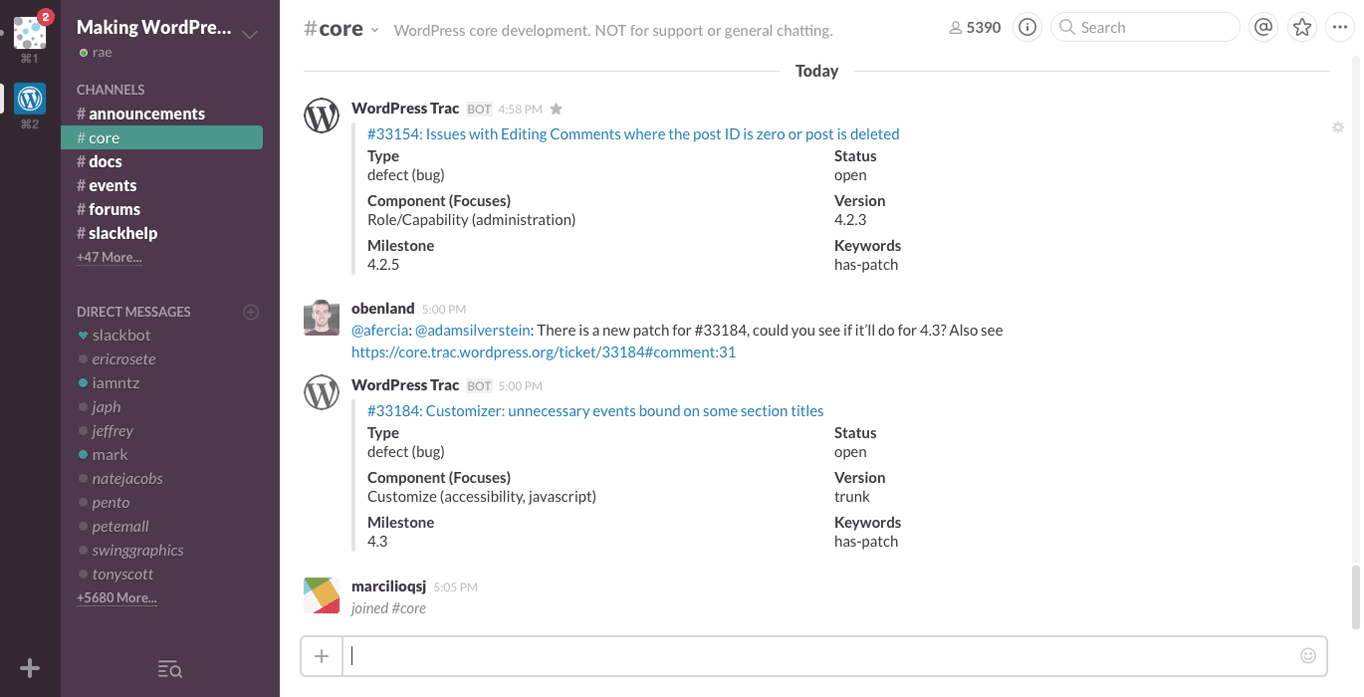Open the slackhelp channel

coord(122,233)
